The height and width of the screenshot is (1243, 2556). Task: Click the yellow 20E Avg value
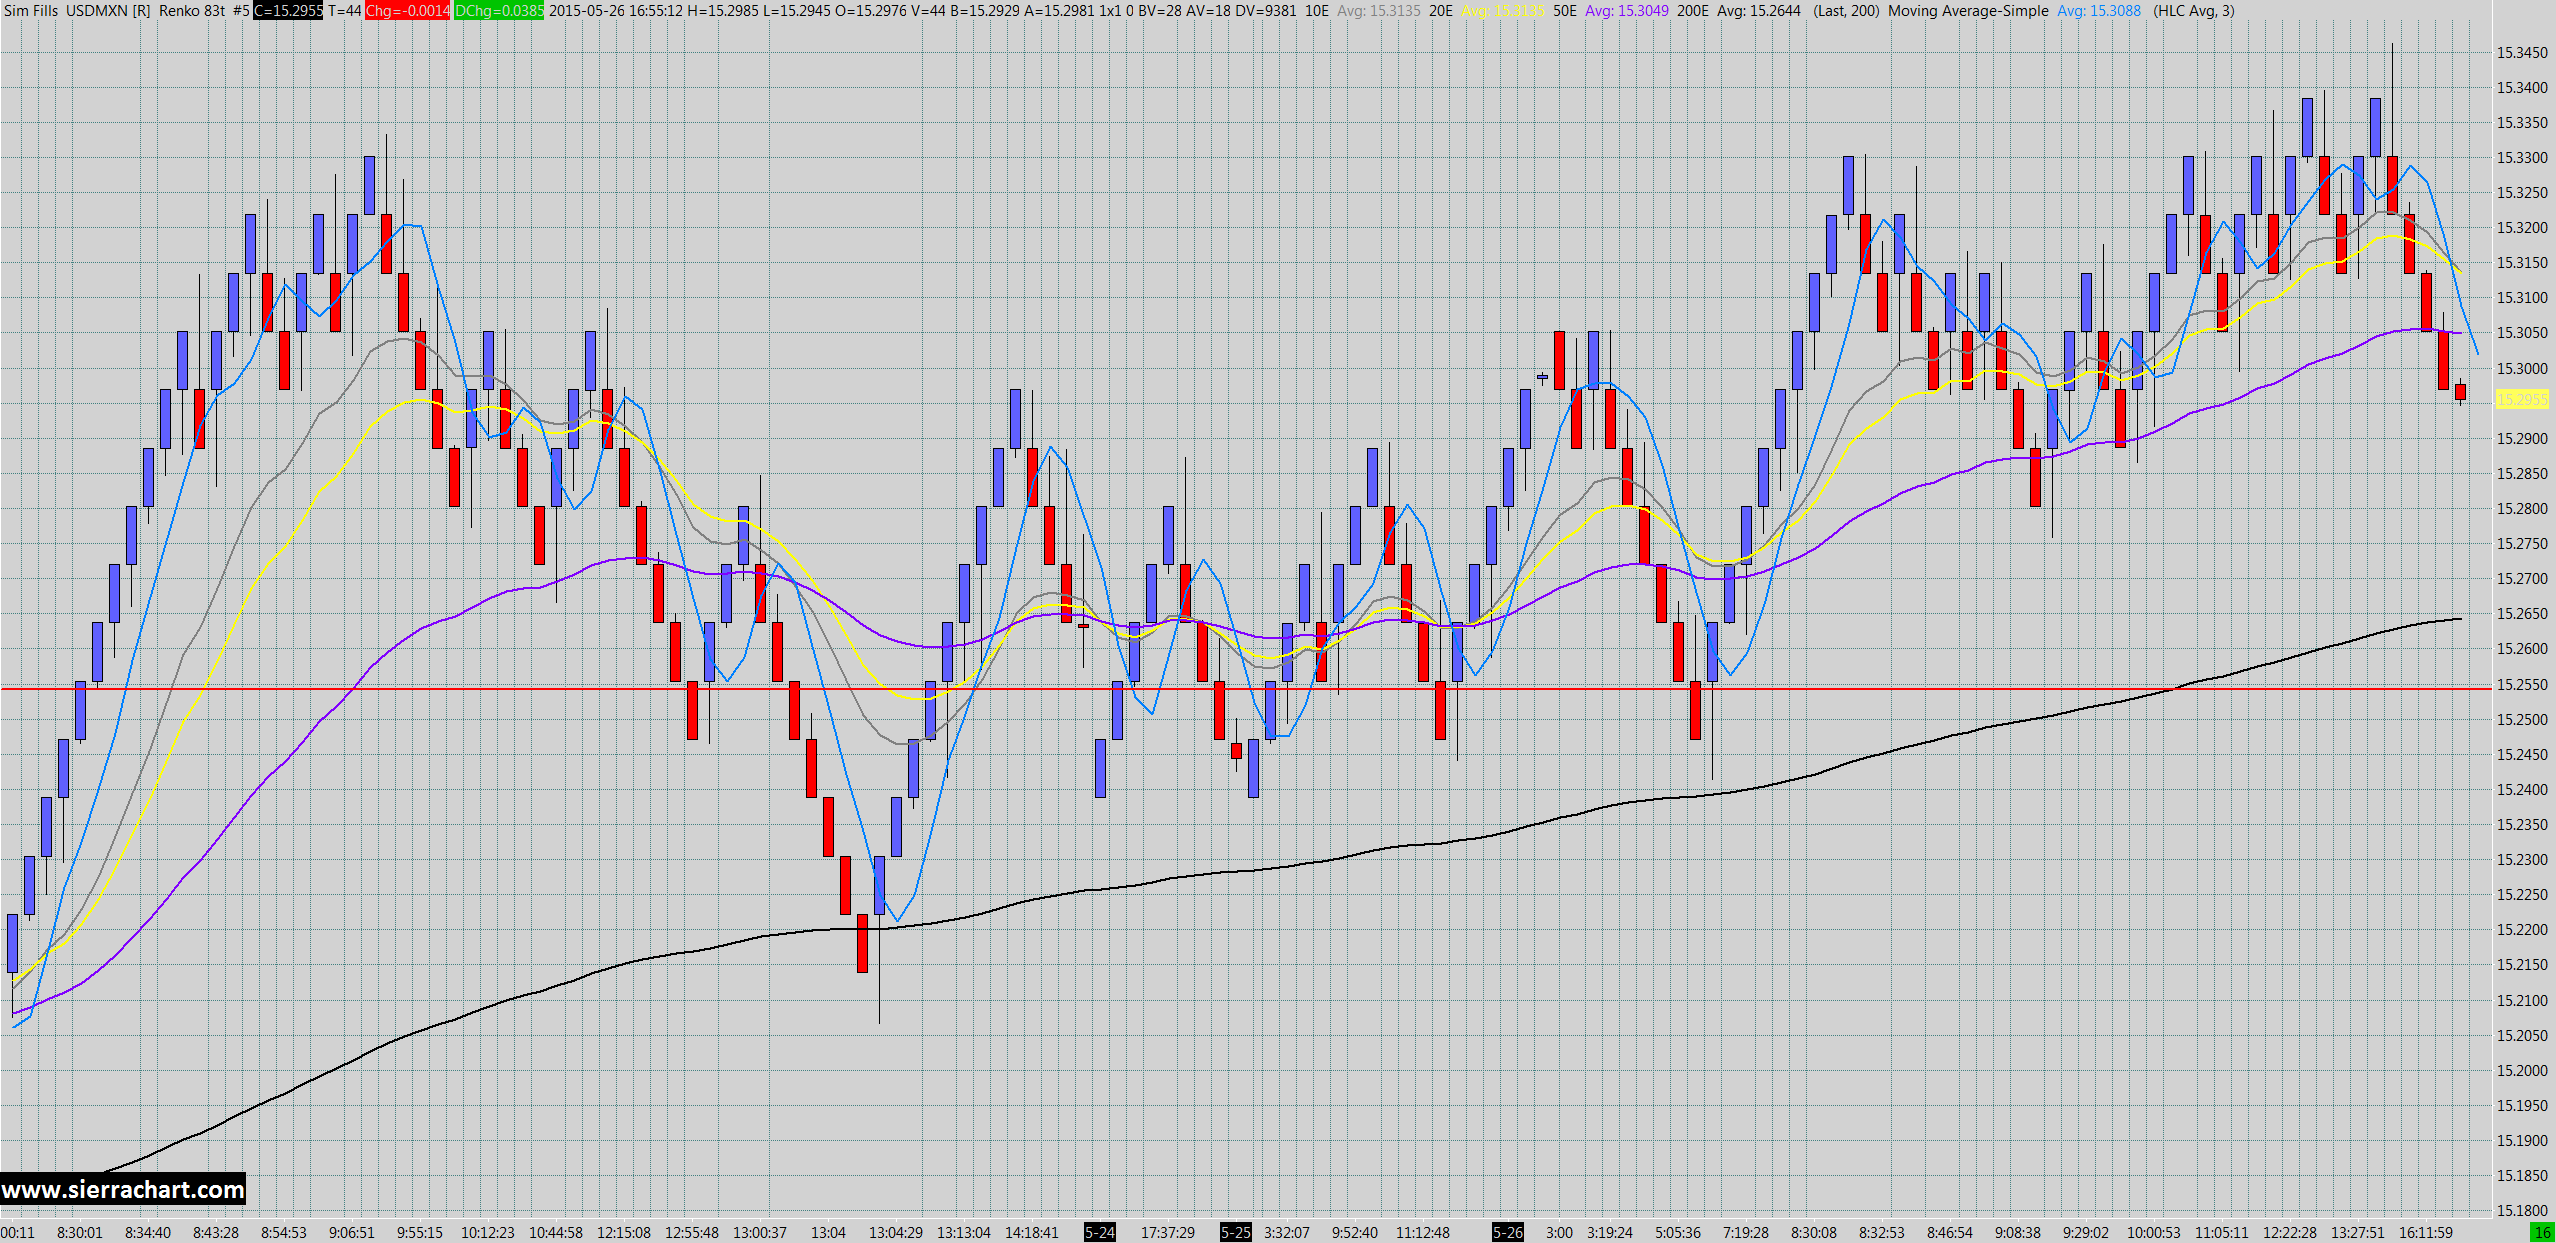tap(1502, 11)
